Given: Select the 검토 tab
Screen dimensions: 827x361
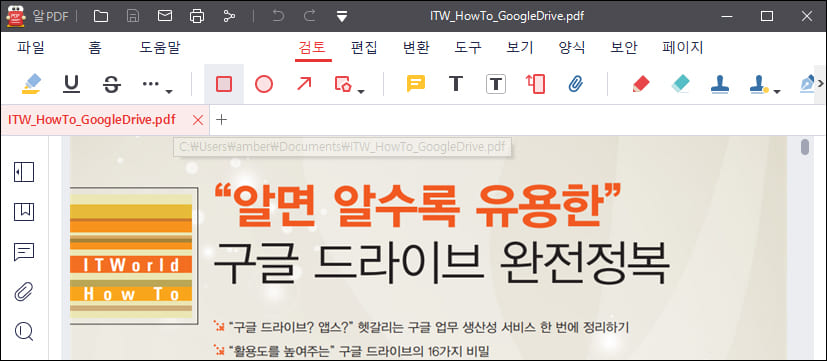Looking at the screenshot, I should [312, 48].
